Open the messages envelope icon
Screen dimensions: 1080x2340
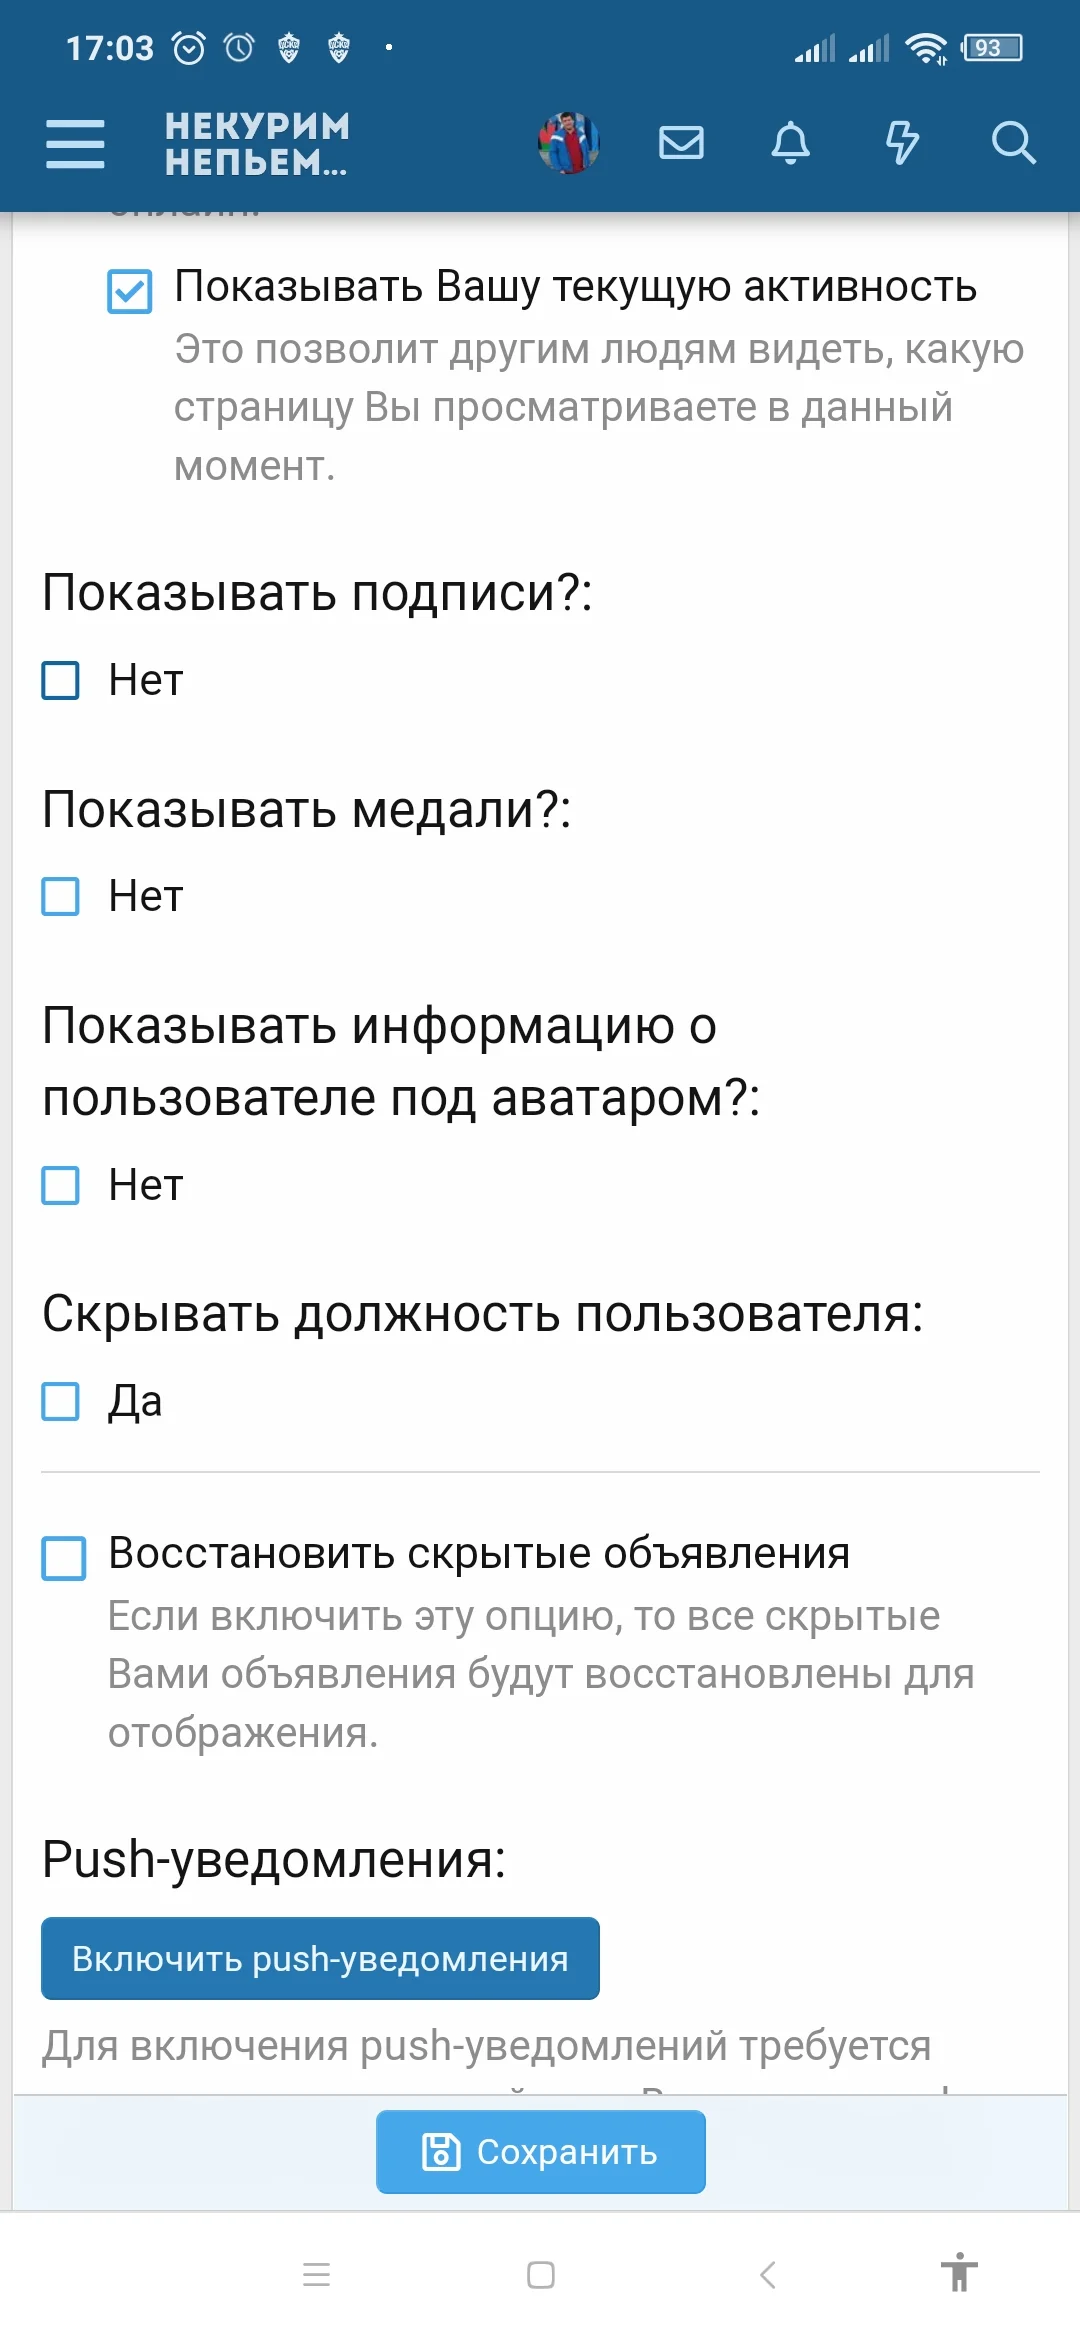(x=680, y=143)
